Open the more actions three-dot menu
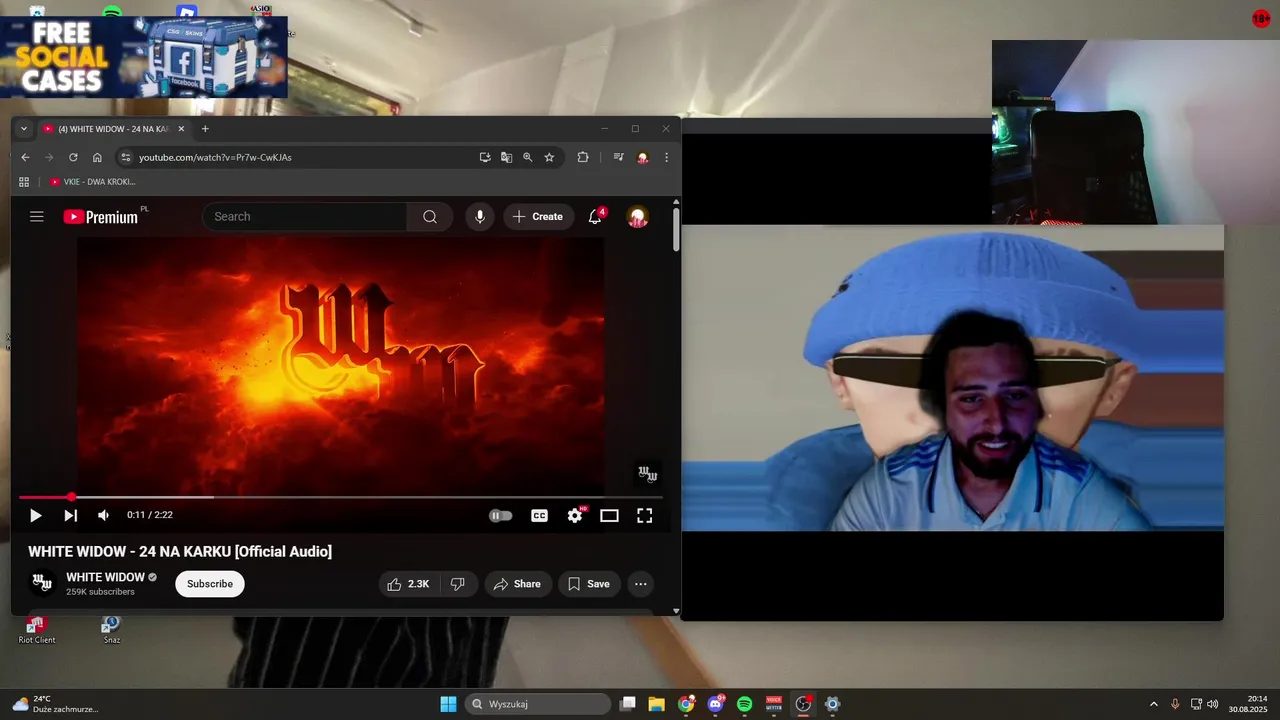This screenshot has width=1280, height=720. (x=641, y=584)
